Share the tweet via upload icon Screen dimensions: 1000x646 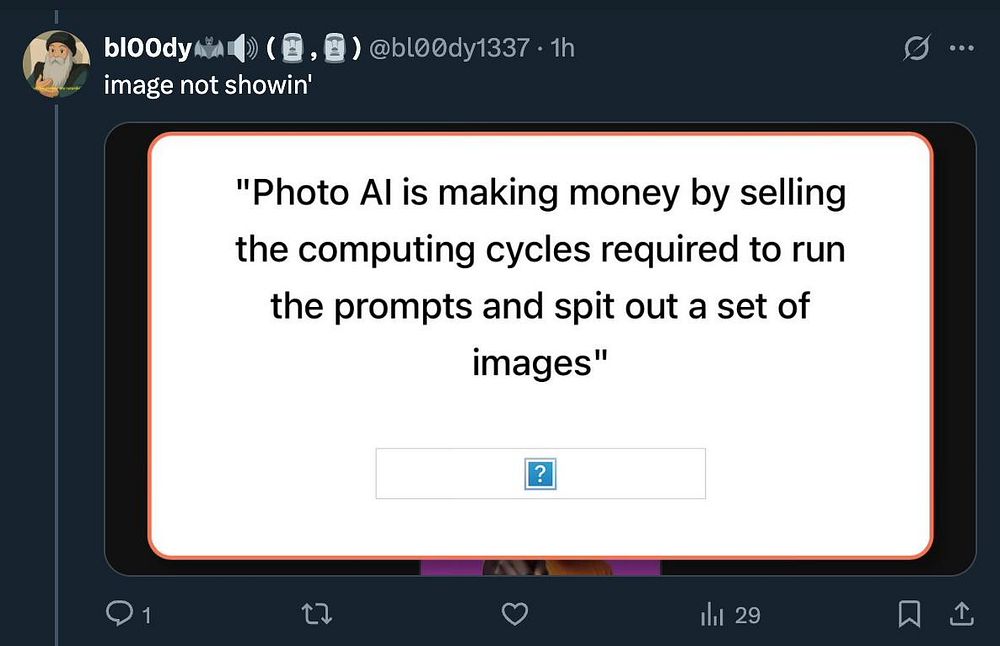pos(962,614)
